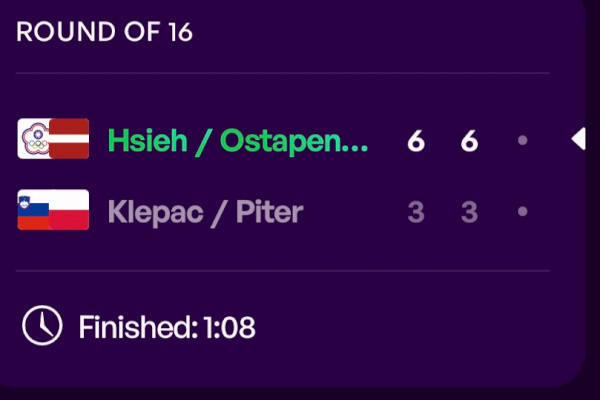This screenshot has width=600, height=400.
Task: Click the third-set dot for Hsieh / Ostapenko
Action: pyautogui.click(x=523, y=140)
